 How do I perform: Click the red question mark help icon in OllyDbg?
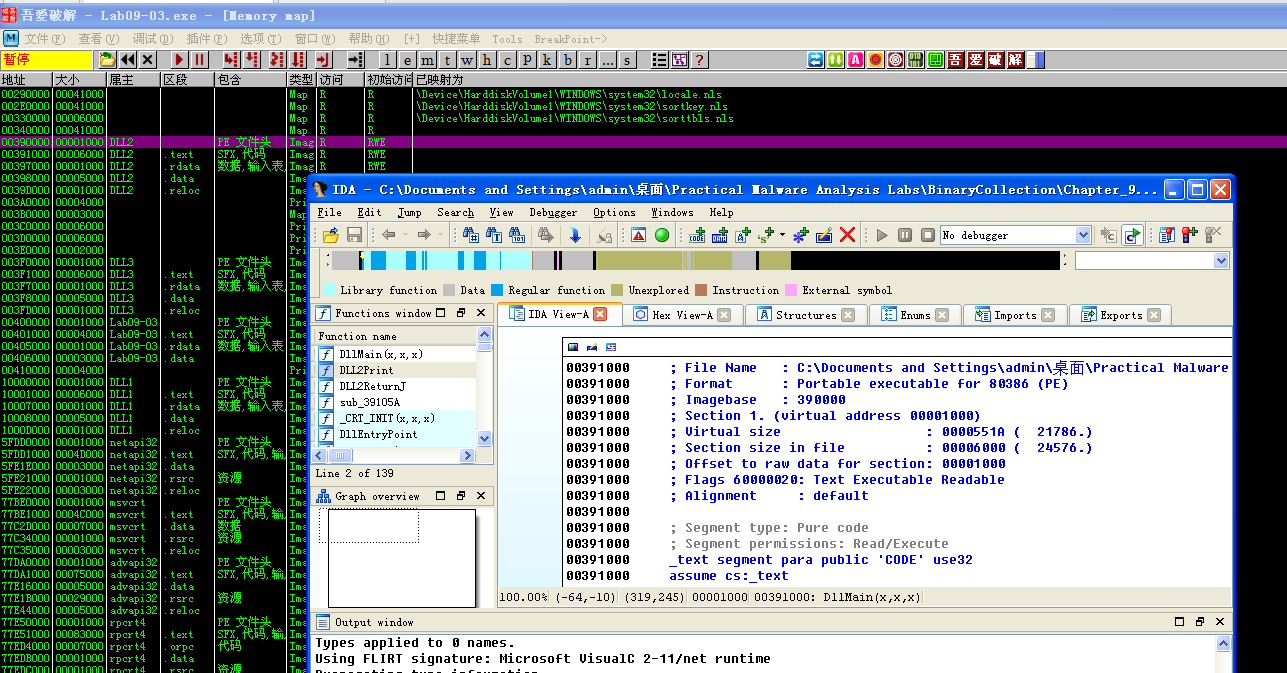pyautogui.click(x=699, y=60)
